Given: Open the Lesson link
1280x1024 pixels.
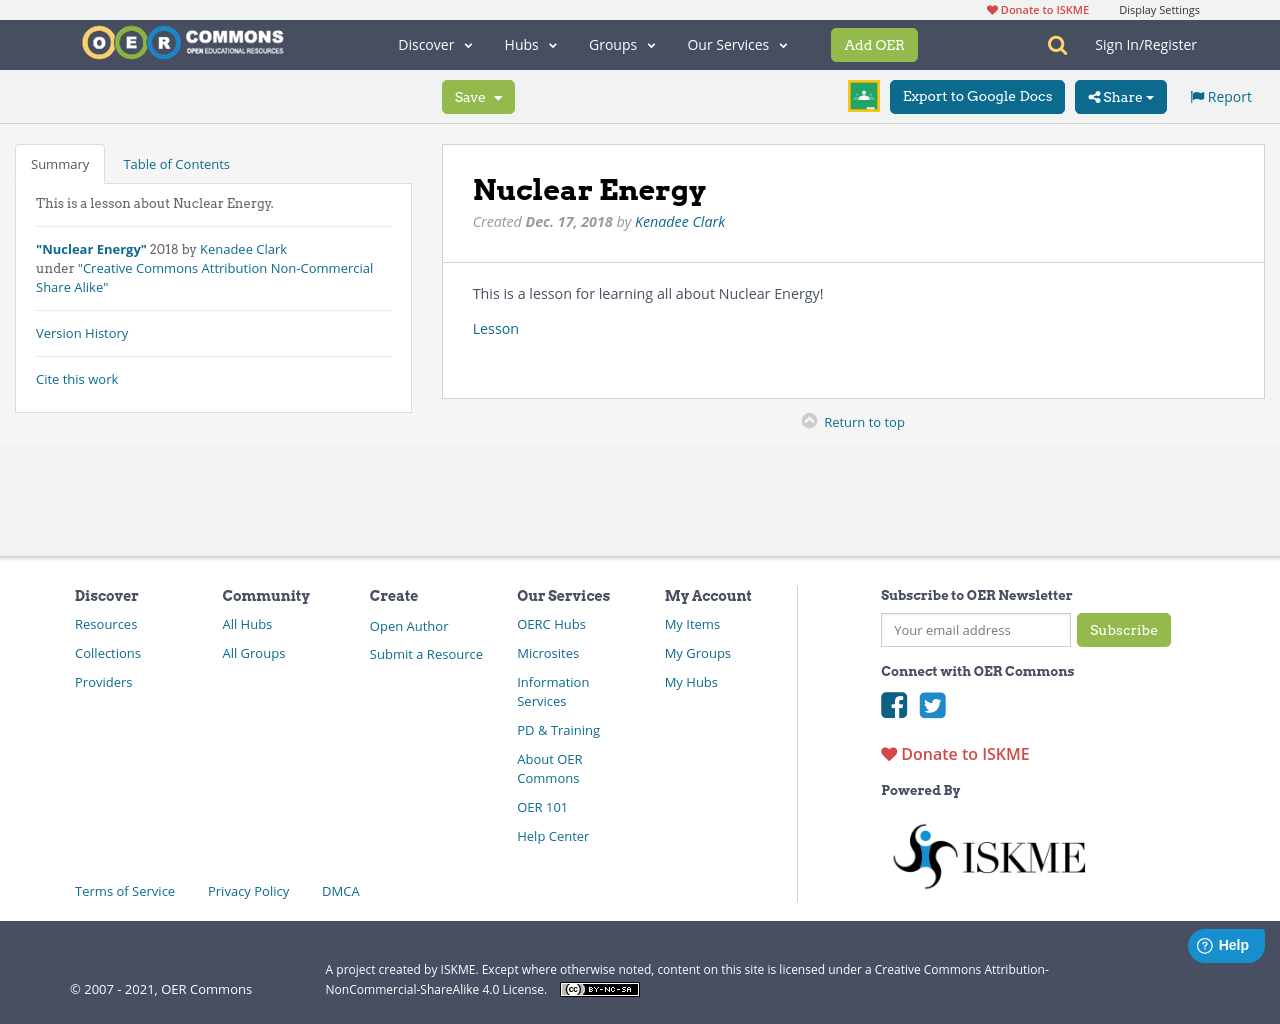Looking at the screenshot, I should pos(495,328).
